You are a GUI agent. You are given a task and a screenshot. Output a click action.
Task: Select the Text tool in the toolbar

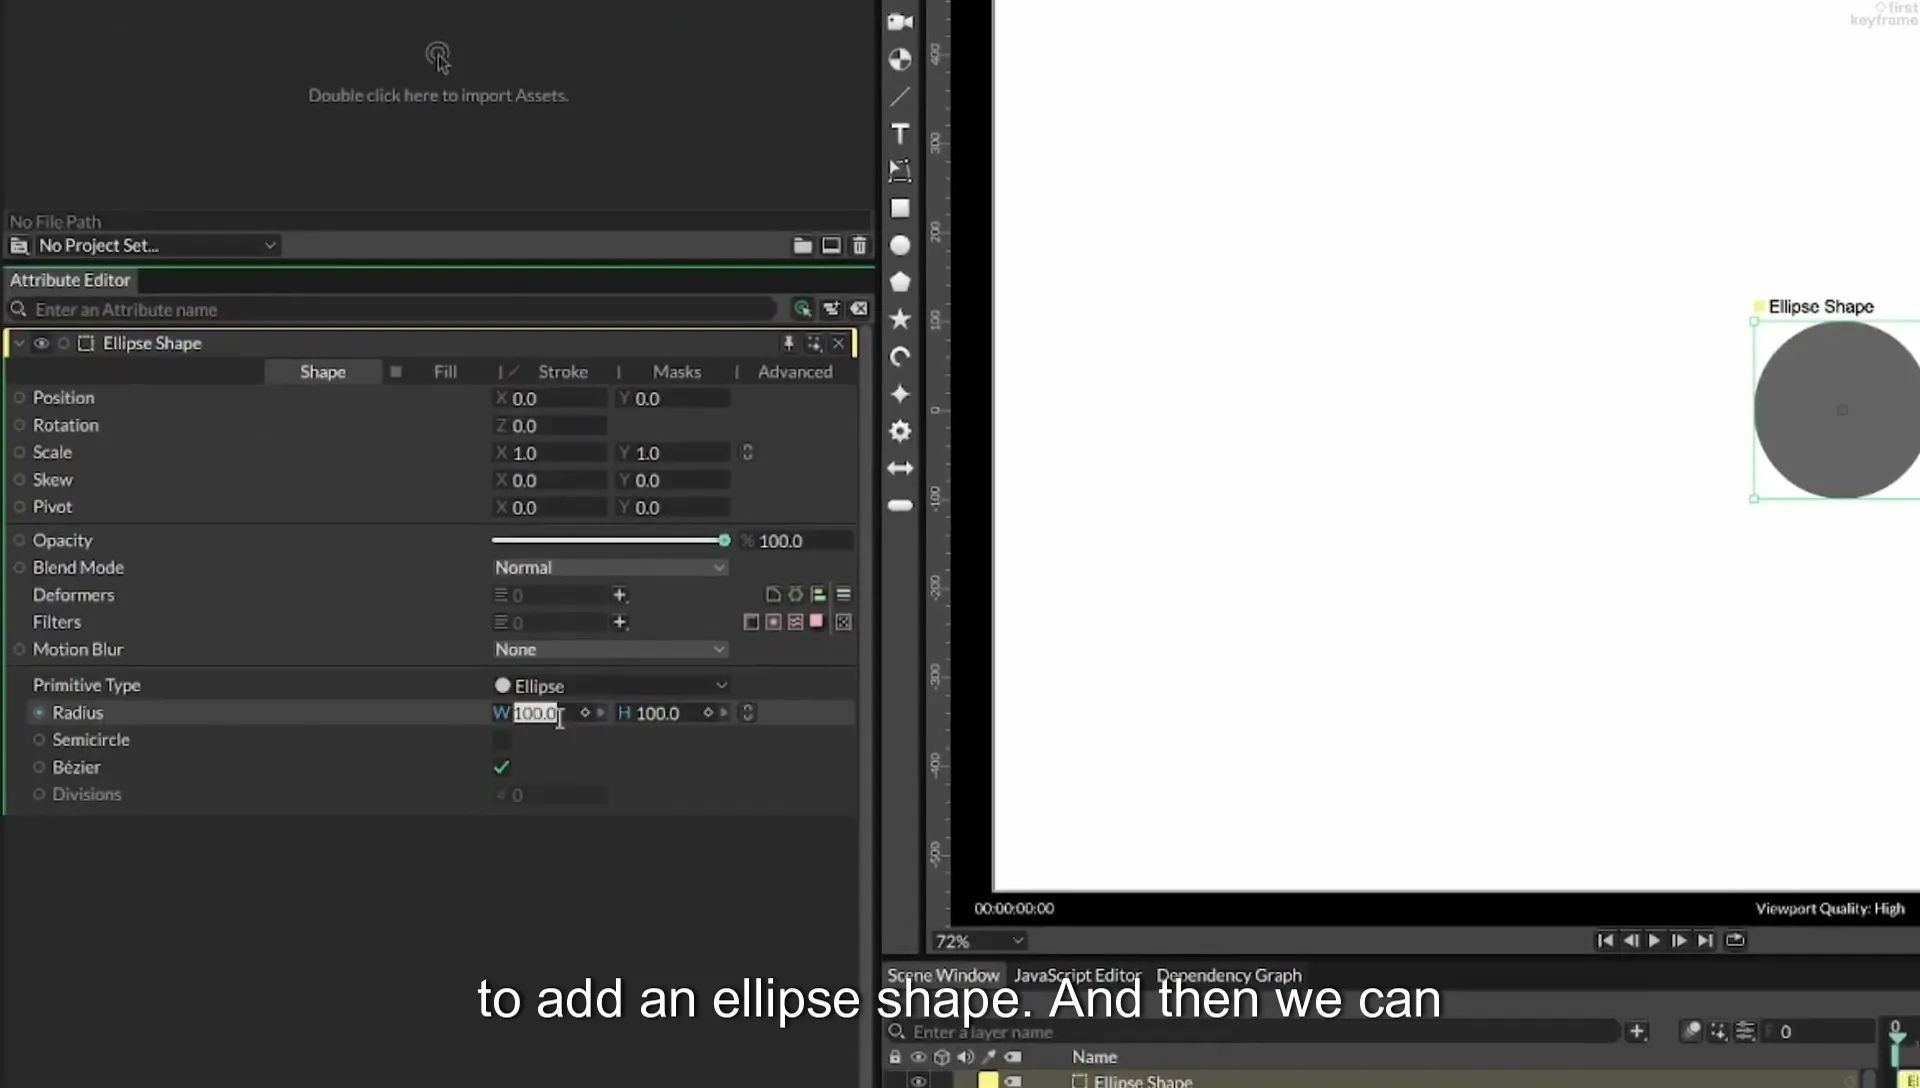pyautogui.click(x=900, y=134)
